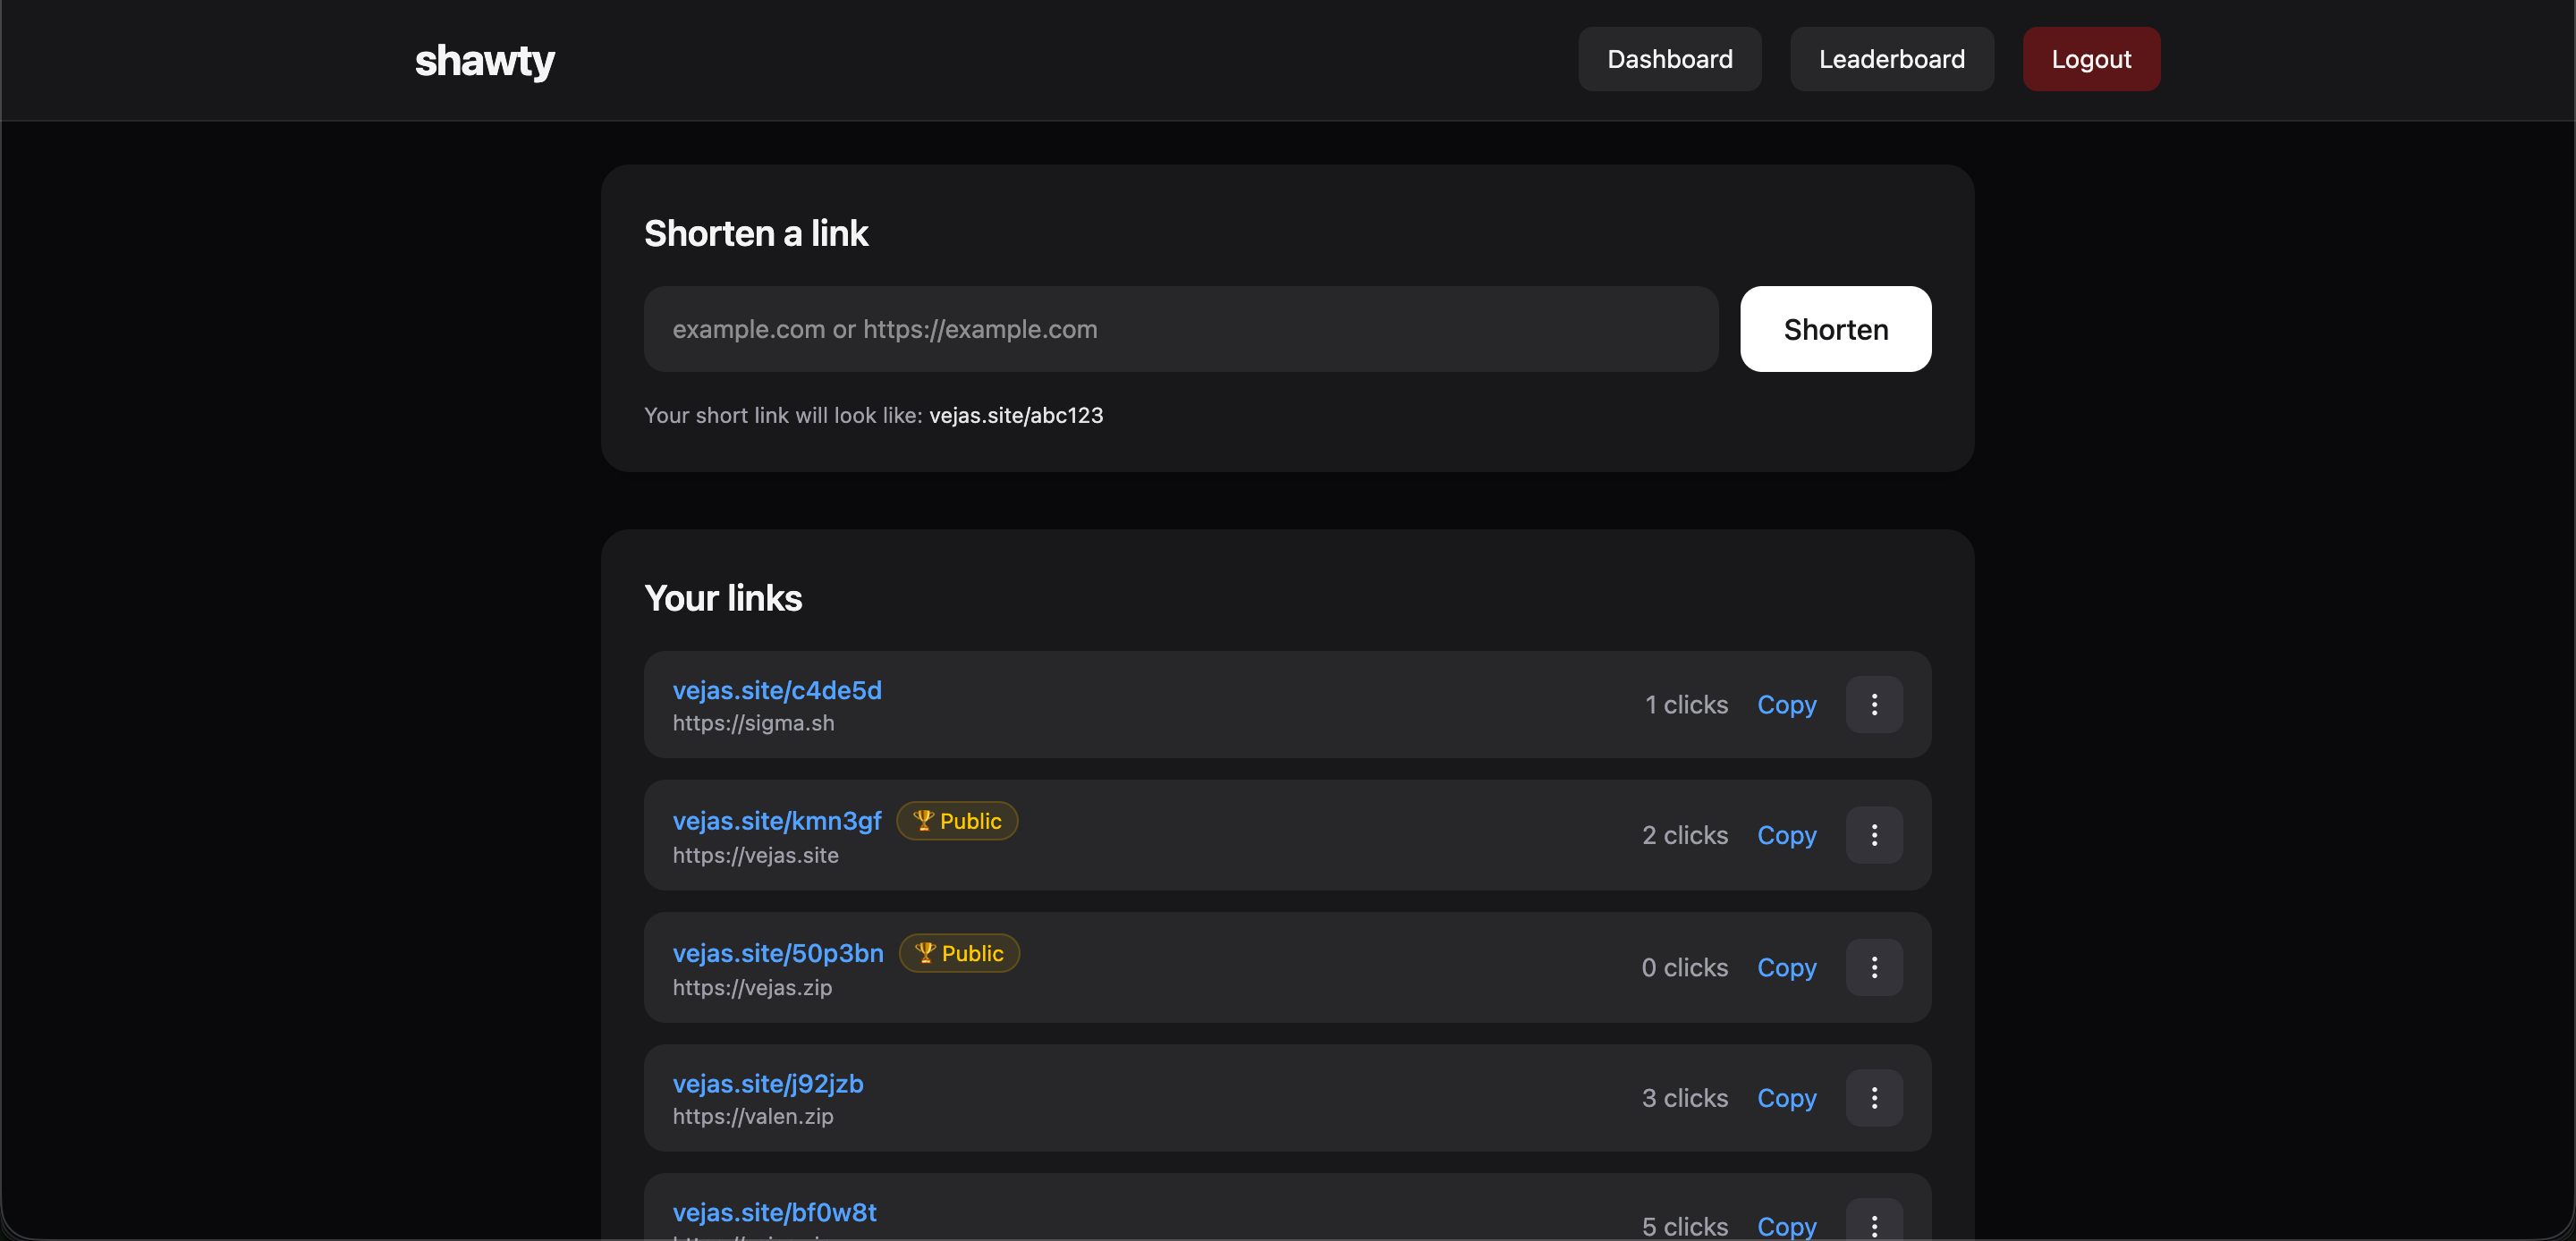Open three-dot menu for vejas.site/50p3bn
2576x1241 pixels.
click(1873, 967)
